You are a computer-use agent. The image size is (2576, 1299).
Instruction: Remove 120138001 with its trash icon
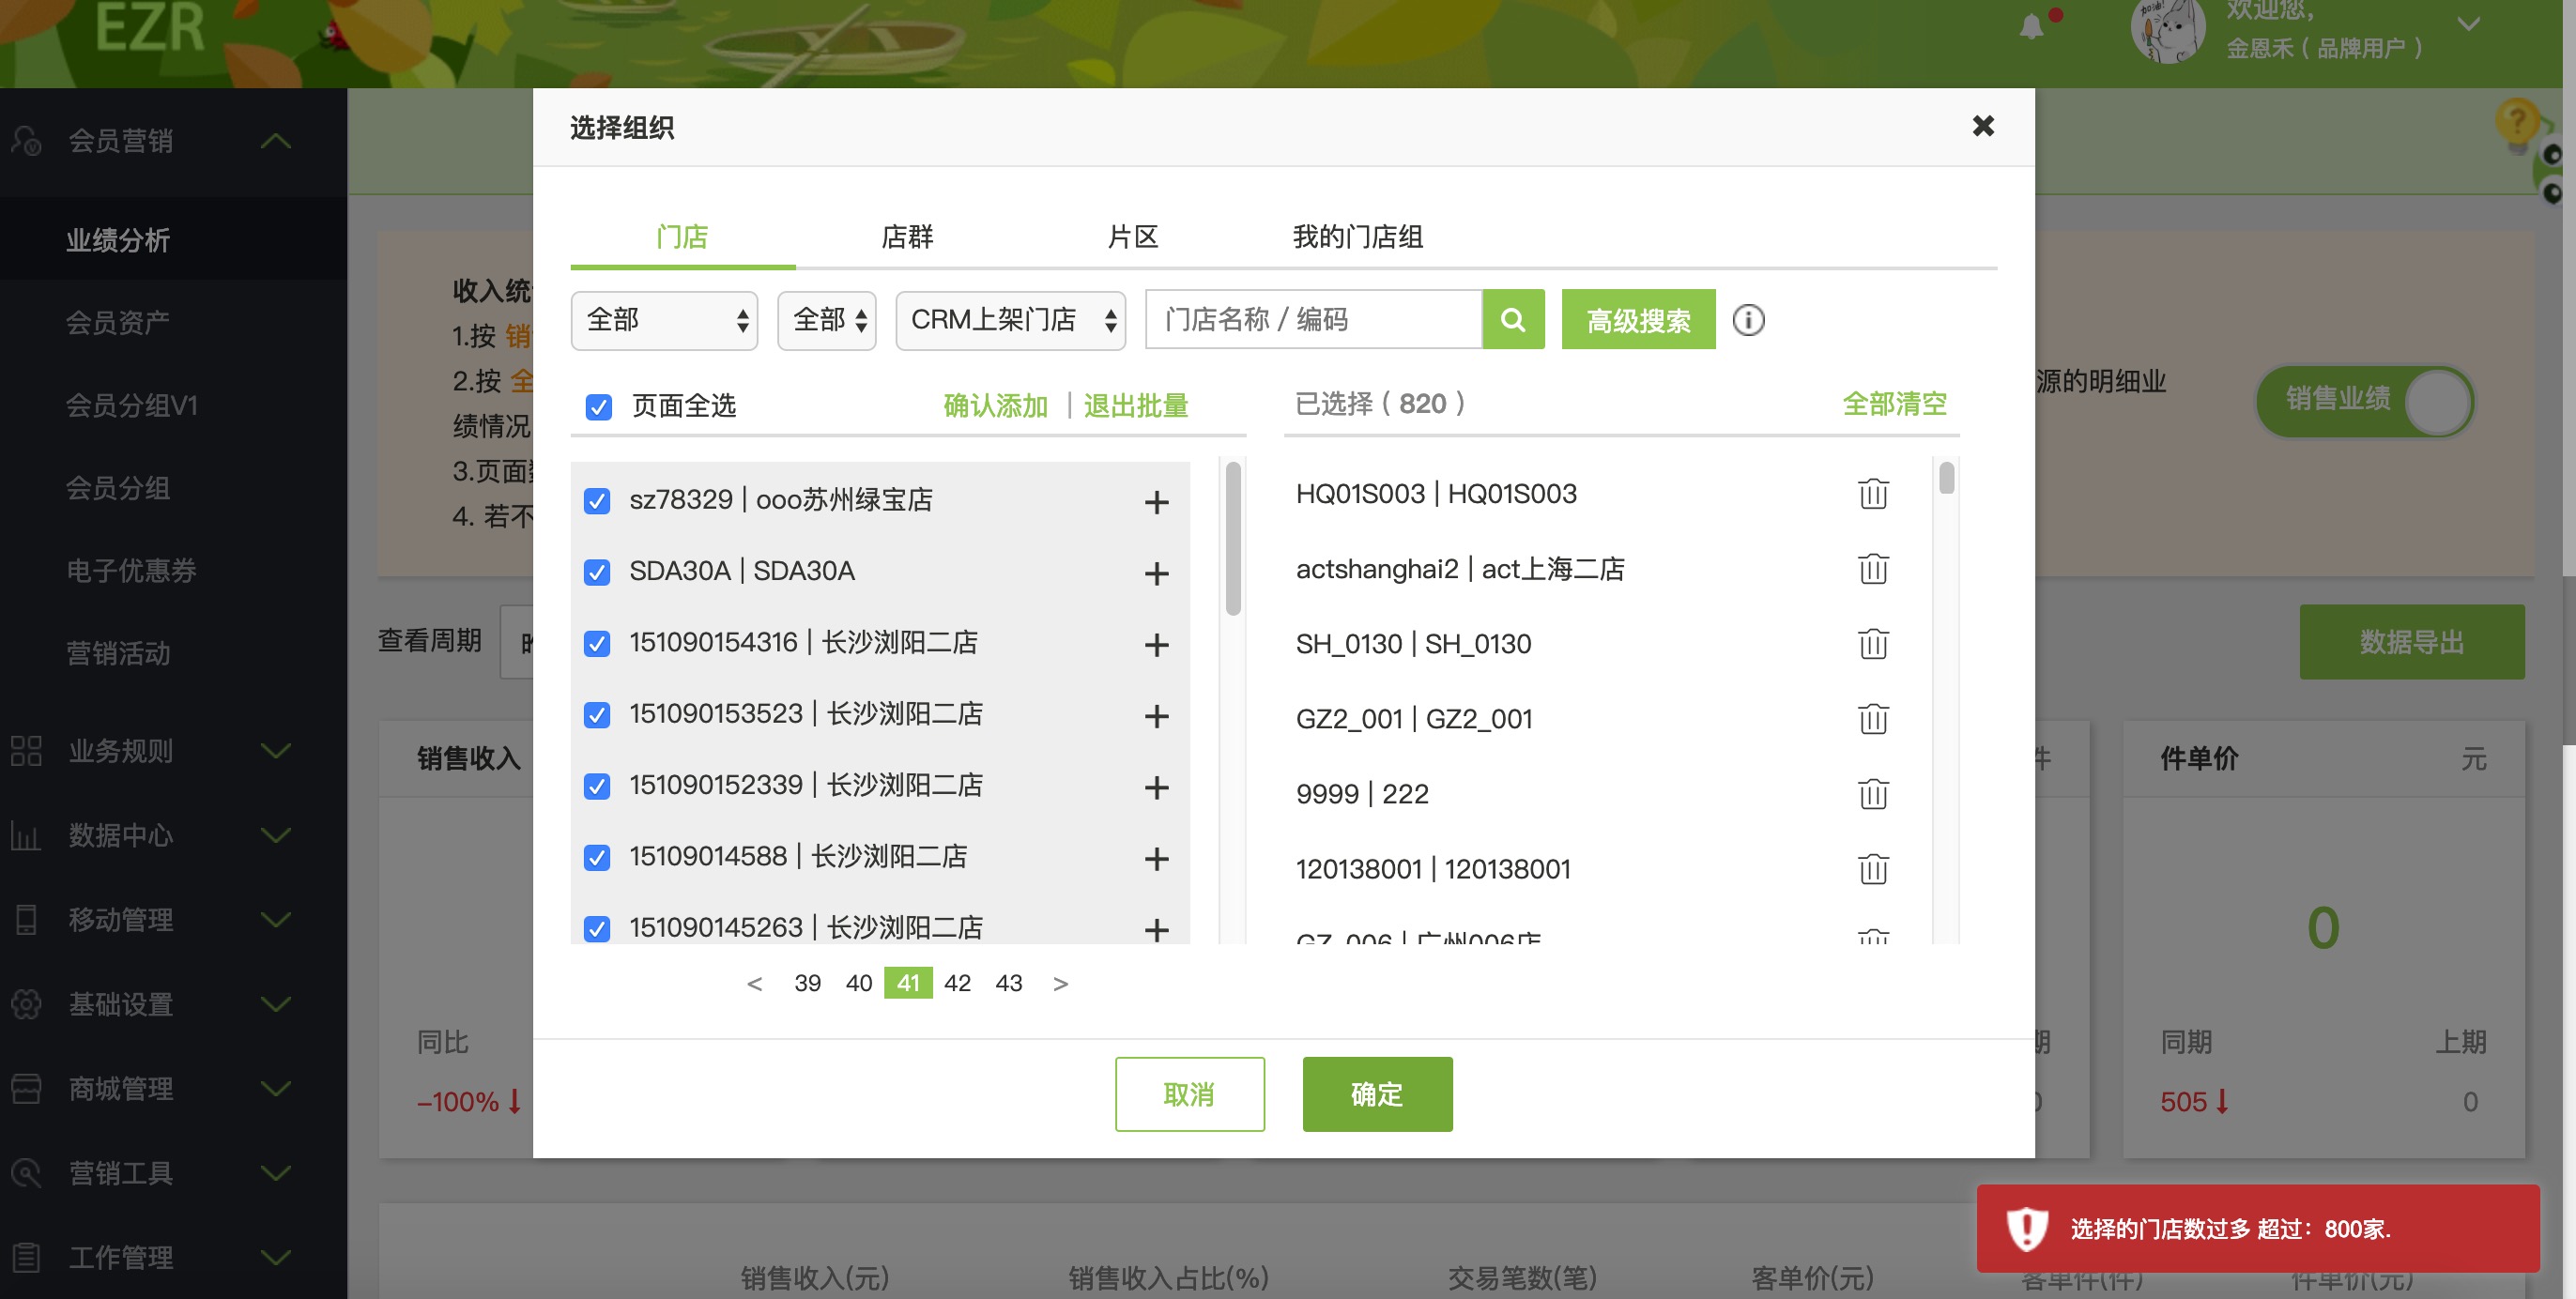[1873, 868]
